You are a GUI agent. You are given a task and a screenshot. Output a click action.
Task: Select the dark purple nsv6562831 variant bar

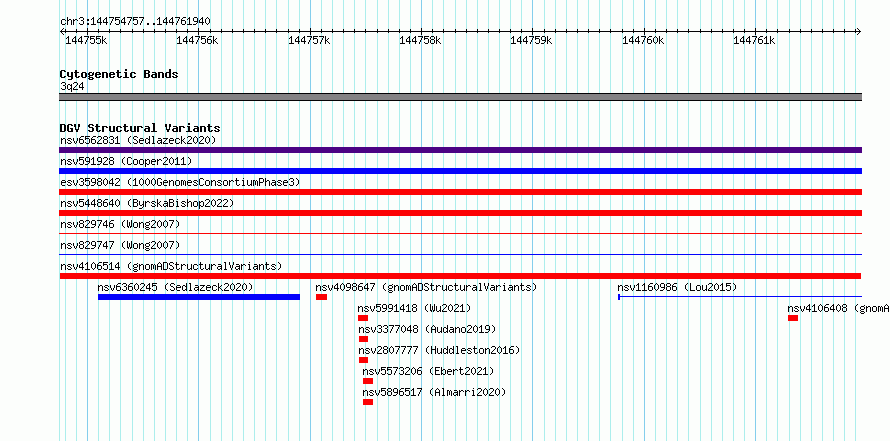[x=460, y=150]
